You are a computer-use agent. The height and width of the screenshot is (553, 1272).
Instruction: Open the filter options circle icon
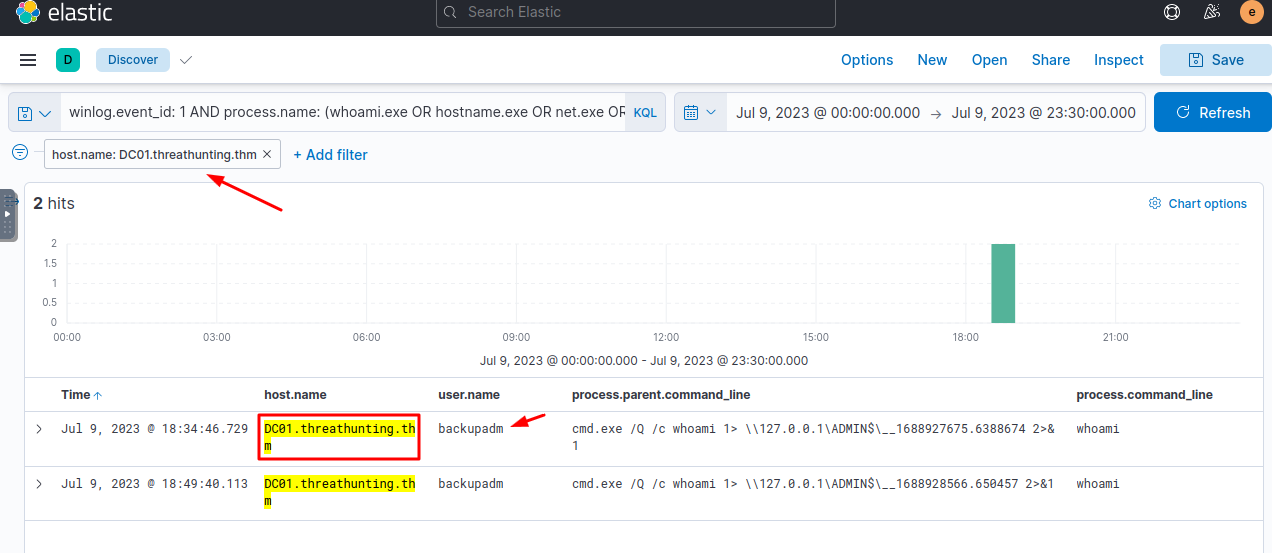tap(20, 153)
